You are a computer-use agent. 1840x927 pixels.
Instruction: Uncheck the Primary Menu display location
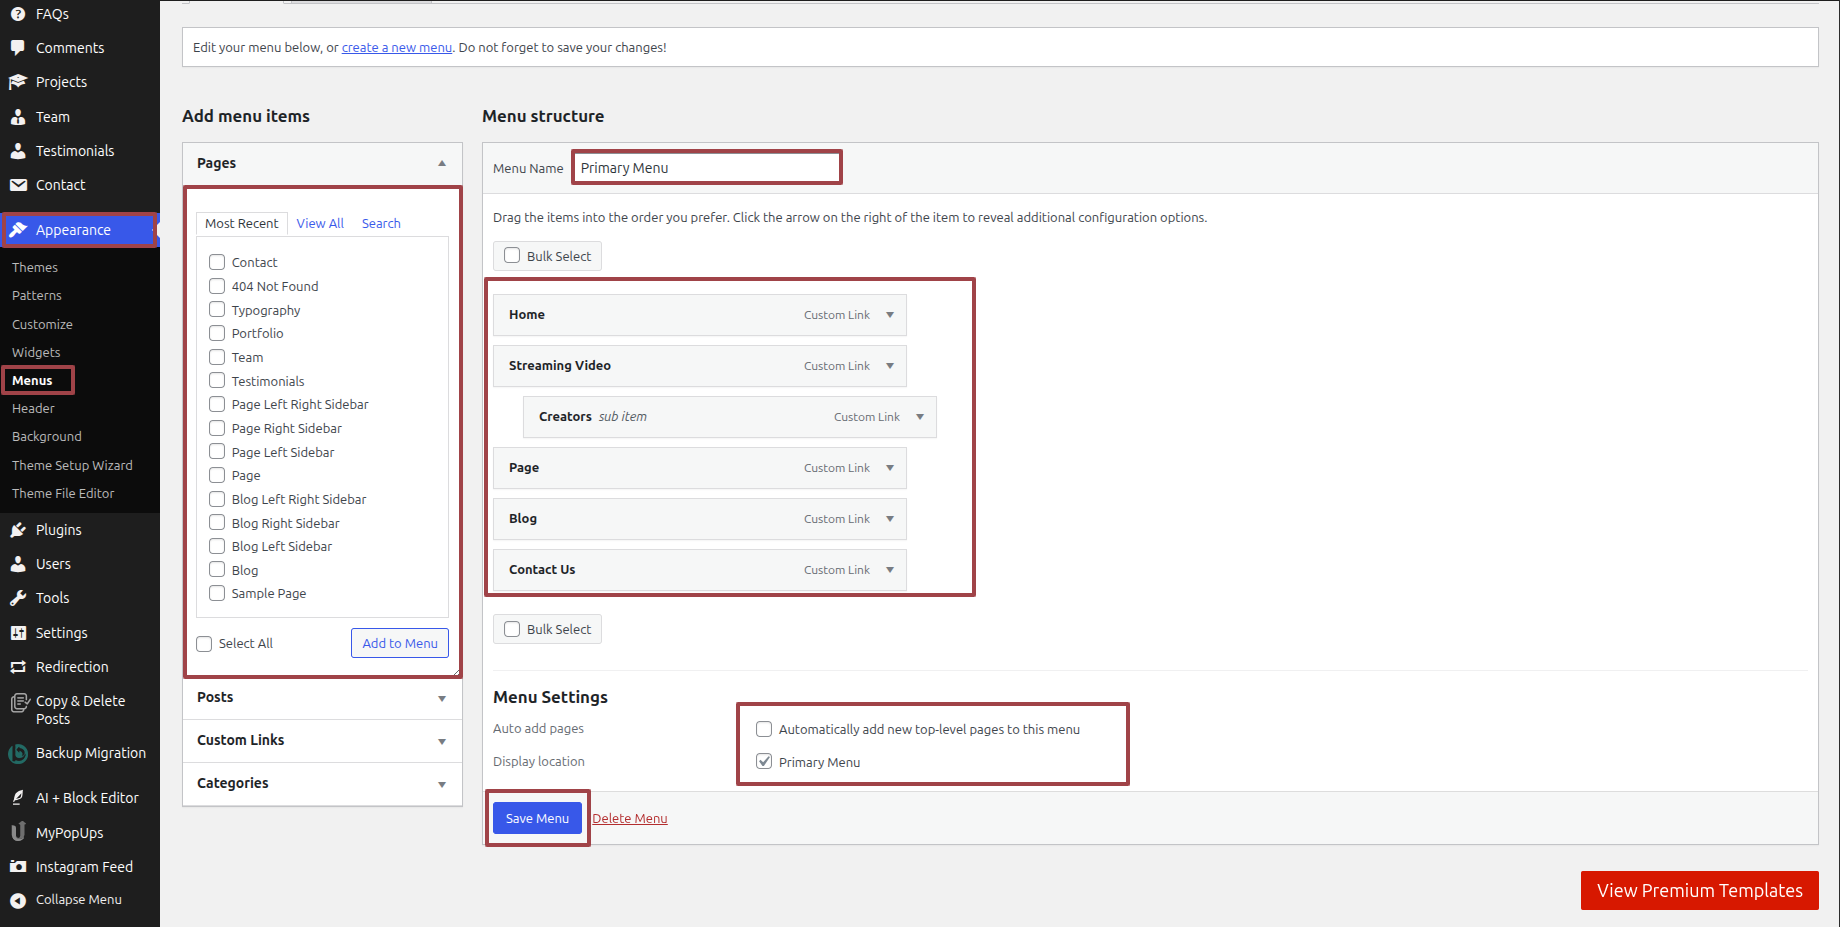pos(764,762)
